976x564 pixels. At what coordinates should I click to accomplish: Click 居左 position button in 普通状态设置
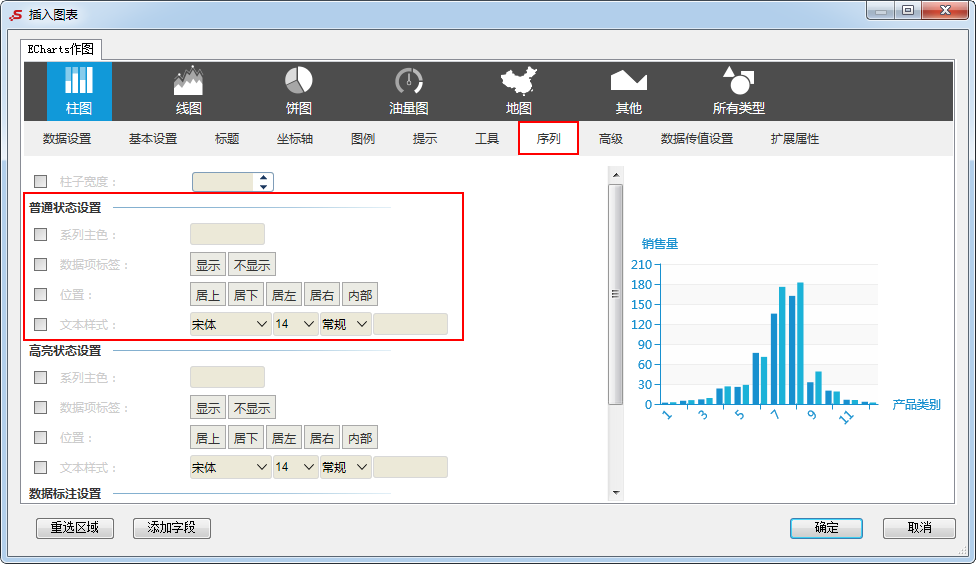[284, 295]
